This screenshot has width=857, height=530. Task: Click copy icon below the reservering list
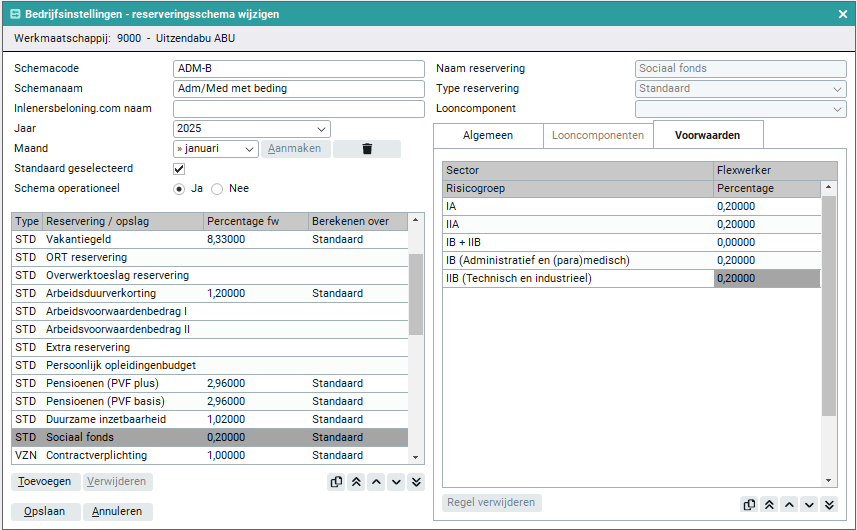tap(336, 482)
